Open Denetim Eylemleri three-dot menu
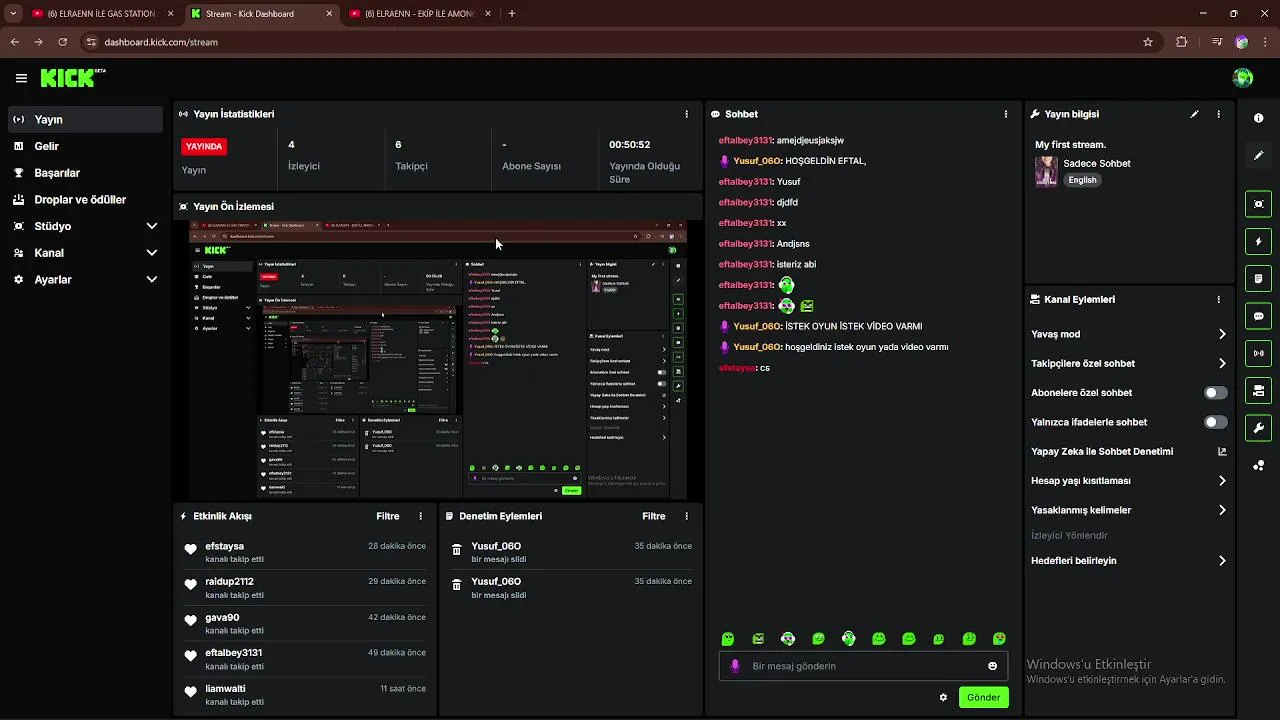The height and width of the screenshot is (720, 1280). click(686, 516)
